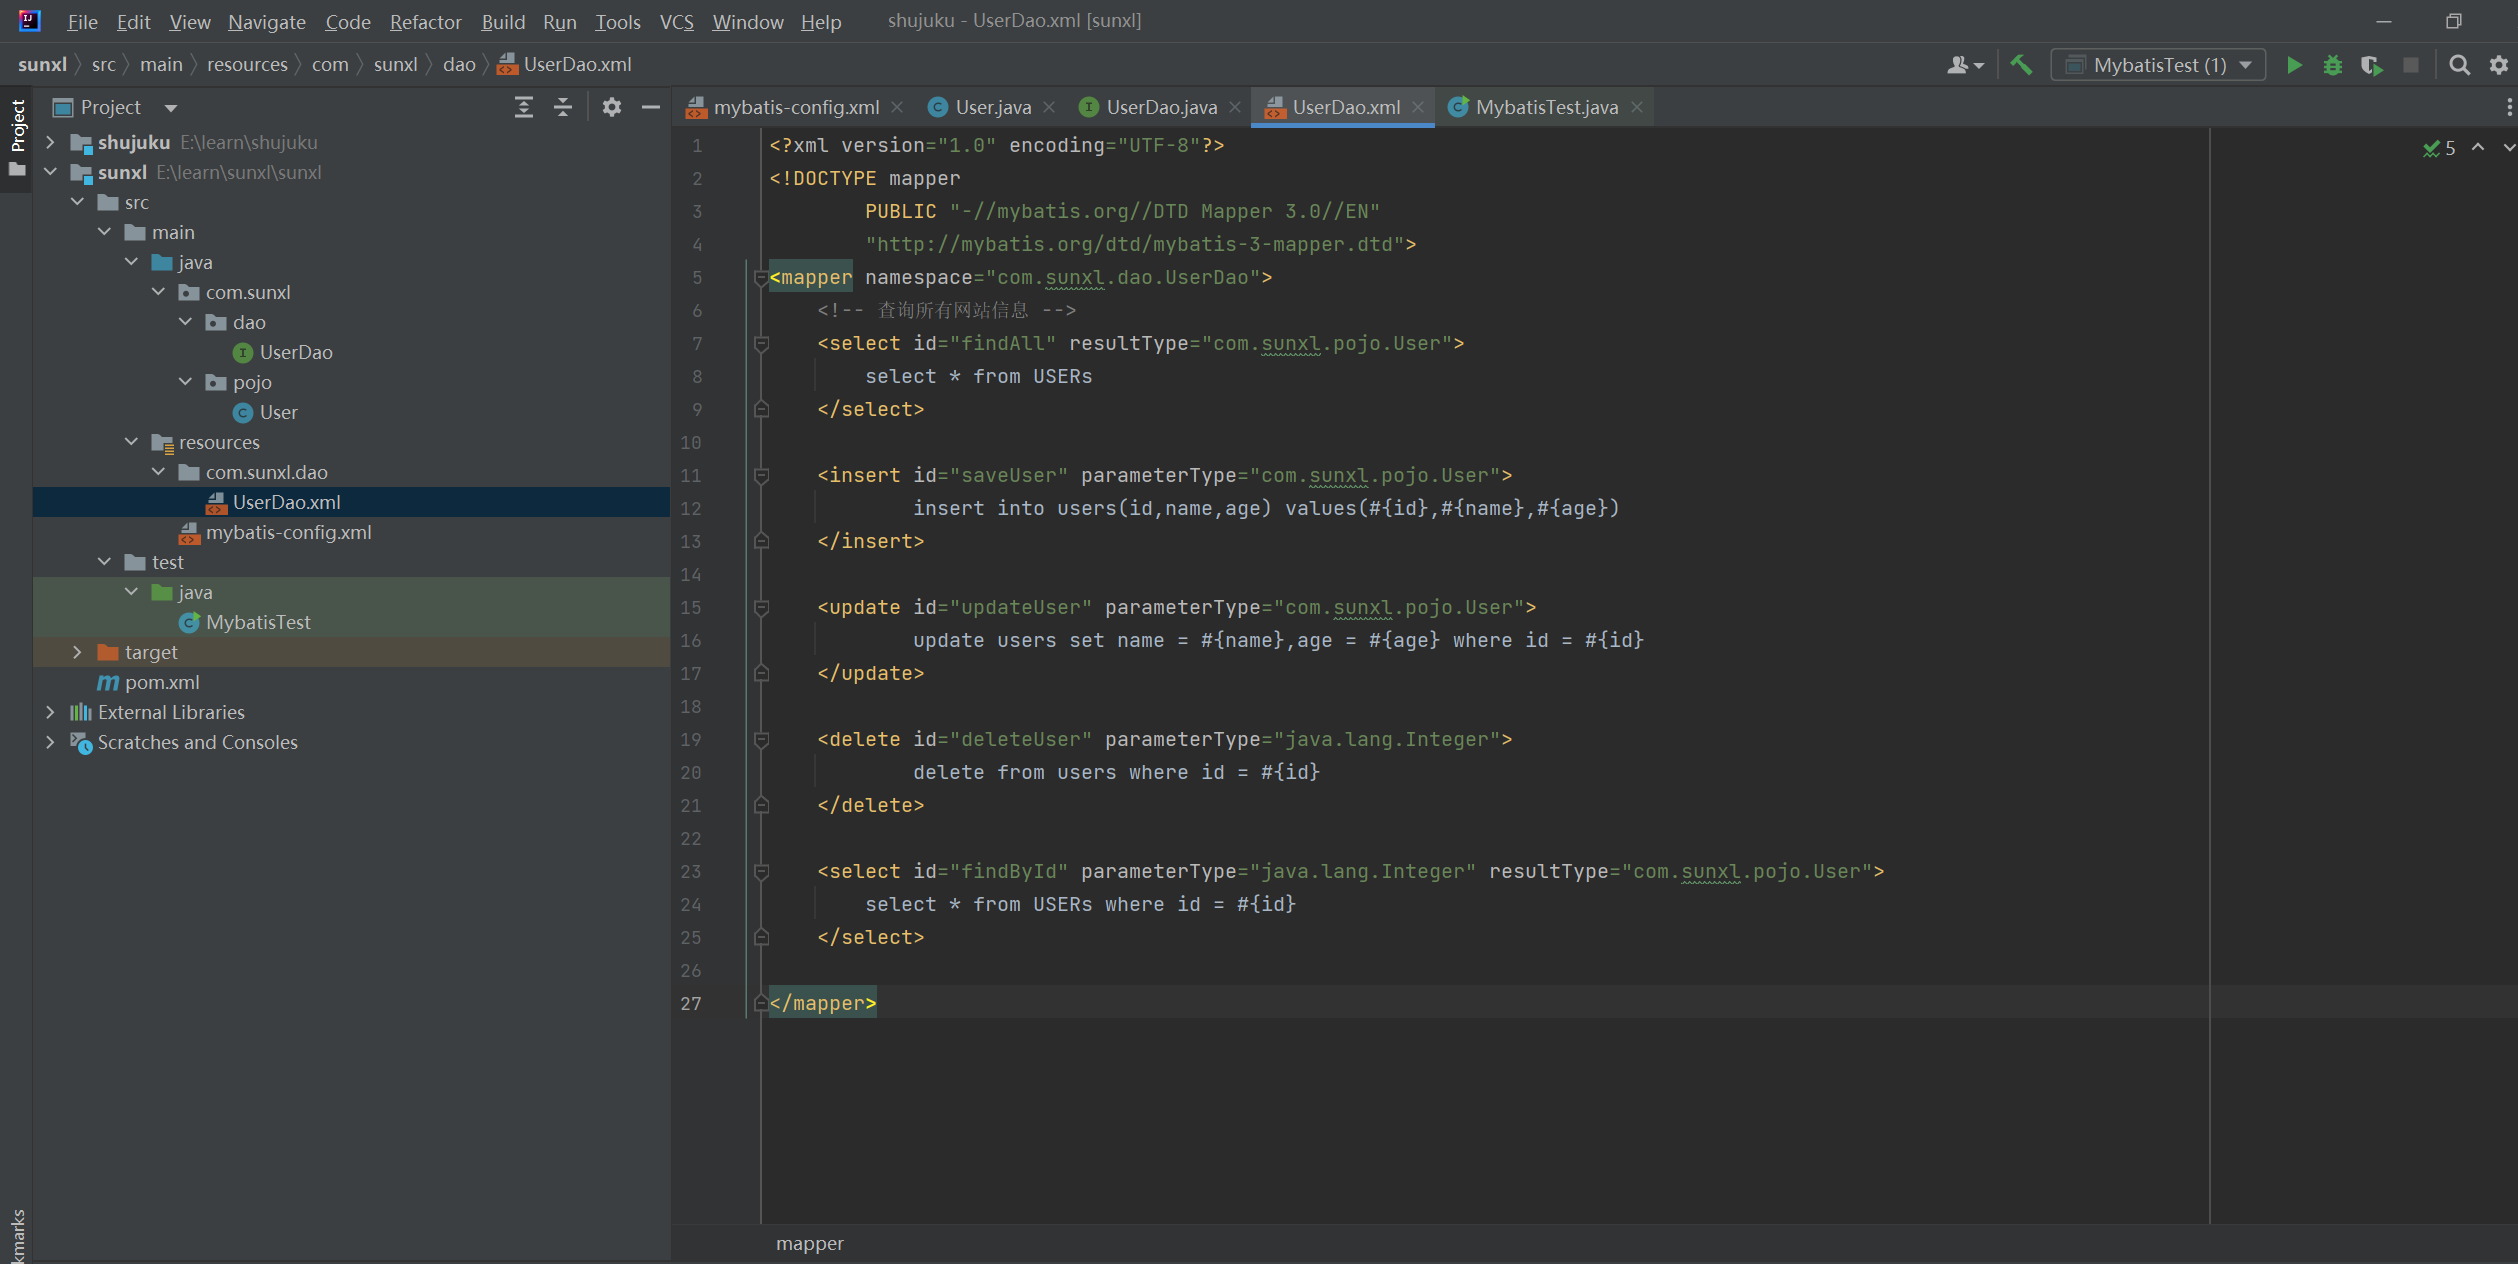Expand External Libraries node

tap(51, 712)
